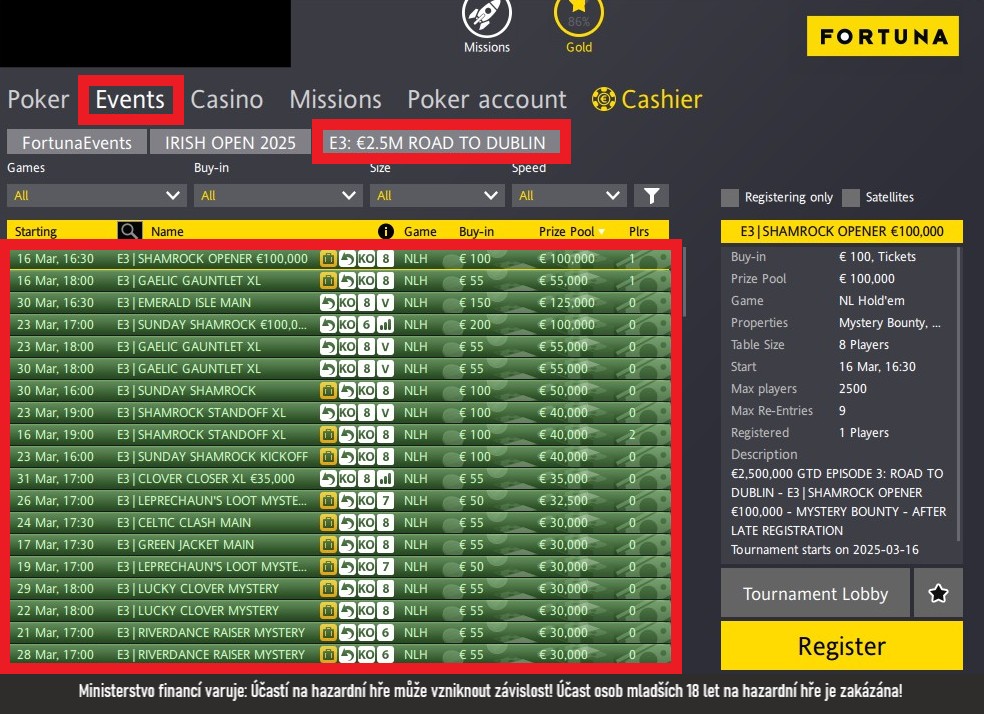Select the CLOVER CLOSER XL €35,000 row

tap(340, 479)
